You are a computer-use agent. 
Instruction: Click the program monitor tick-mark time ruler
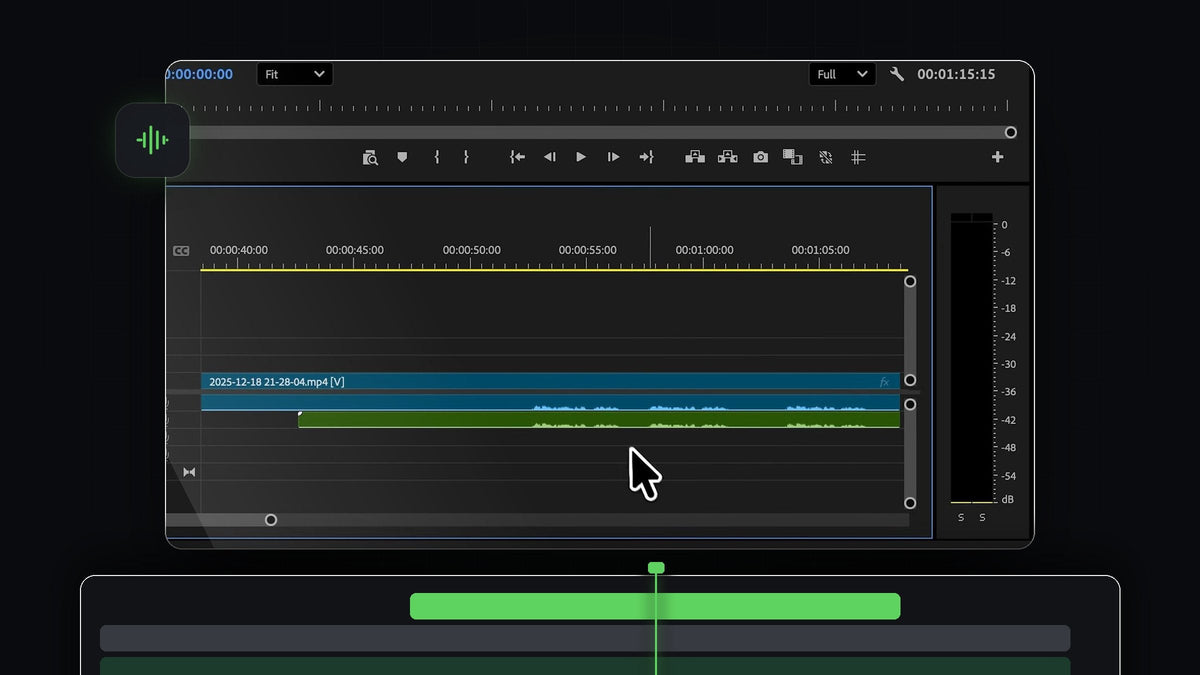coord(600,106)
